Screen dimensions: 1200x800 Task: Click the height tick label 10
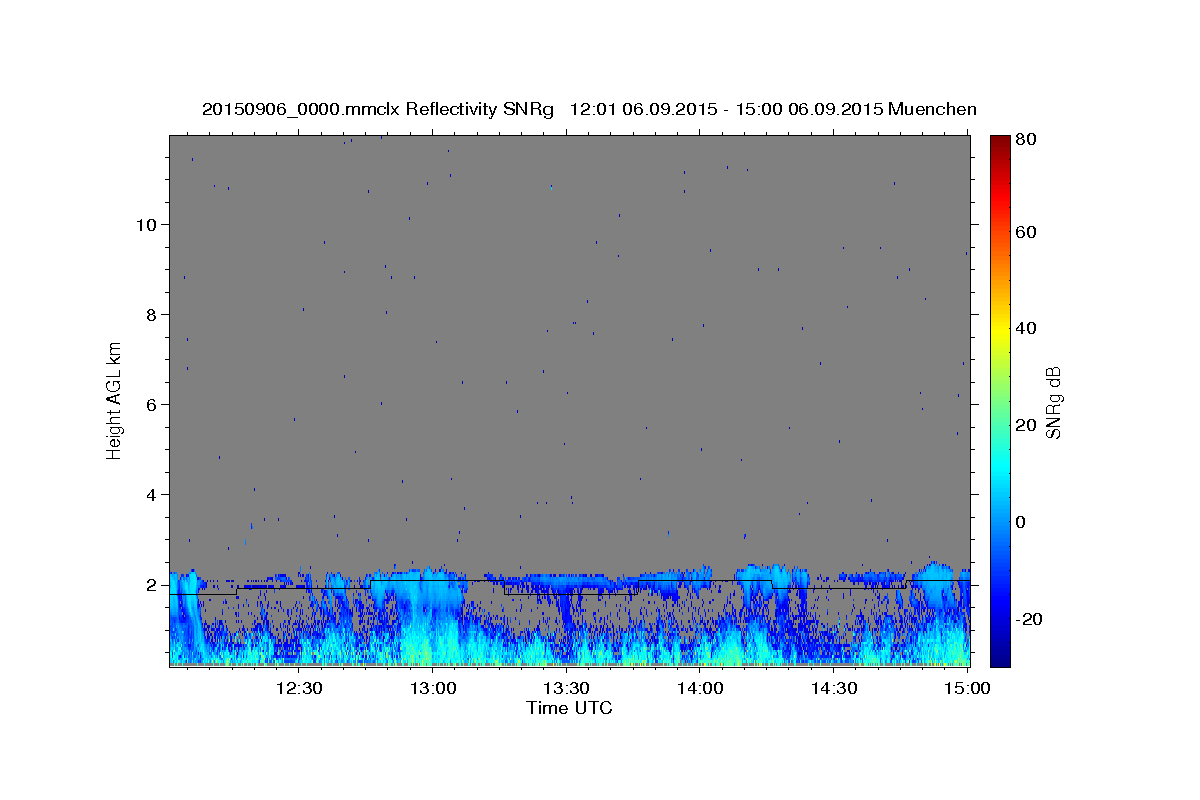click(145, 224)
